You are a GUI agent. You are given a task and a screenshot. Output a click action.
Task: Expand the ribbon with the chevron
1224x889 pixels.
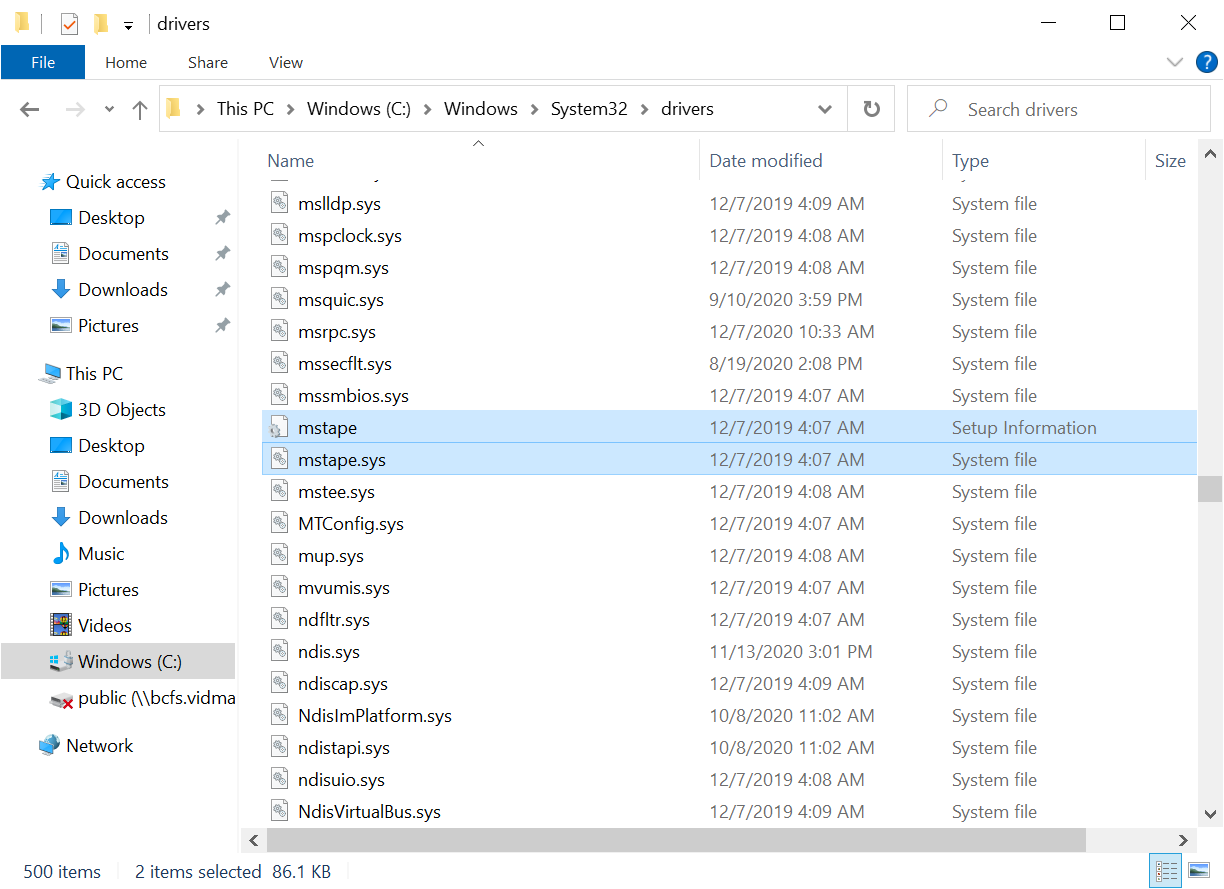coord(1175,62)
